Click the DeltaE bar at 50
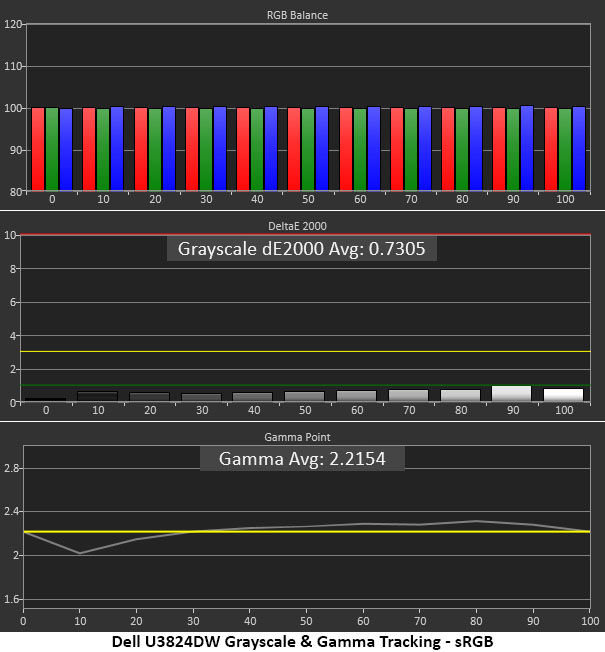The height and width of the screenshot is (652, 605). [304, 396]
